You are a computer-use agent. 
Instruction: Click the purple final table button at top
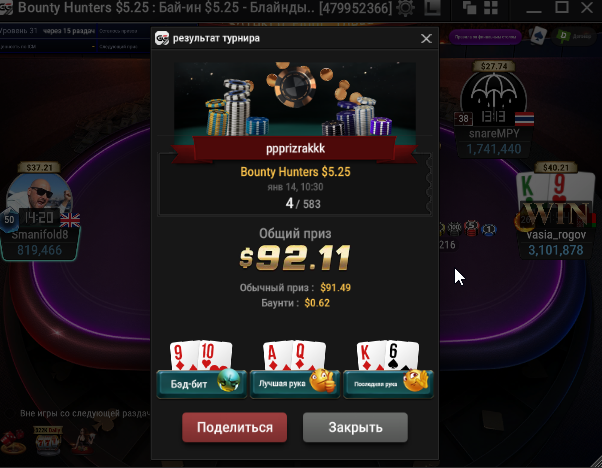coord(485,37)
